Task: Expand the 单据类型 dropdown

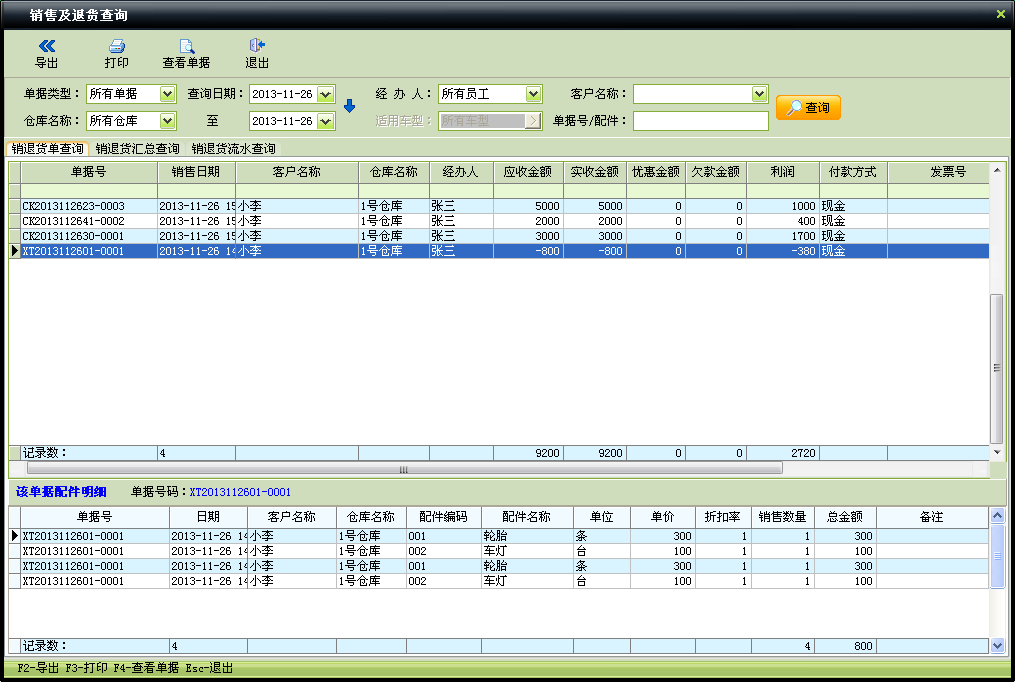Action: [167, 94]
